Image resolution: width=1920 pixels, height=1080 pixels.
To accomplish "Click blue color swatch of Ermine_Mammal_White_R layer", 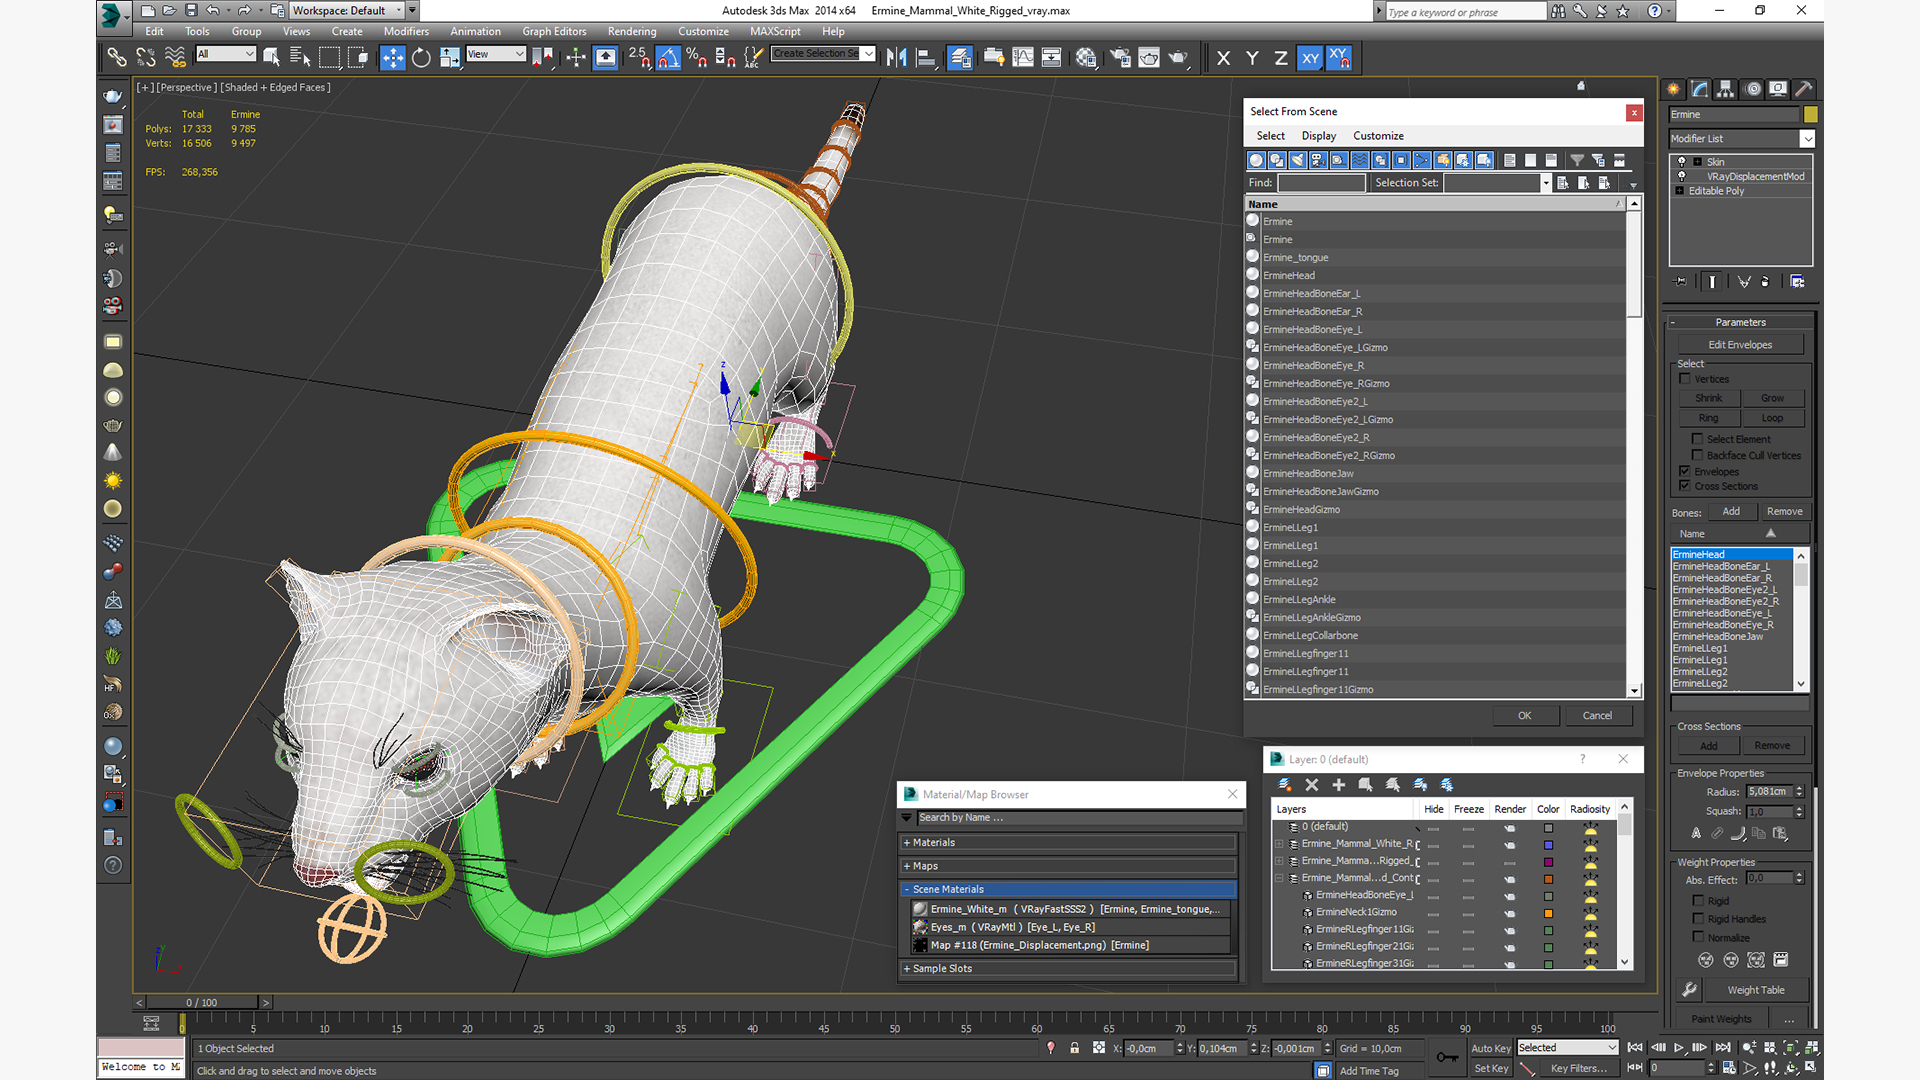I will point(1548,845).
